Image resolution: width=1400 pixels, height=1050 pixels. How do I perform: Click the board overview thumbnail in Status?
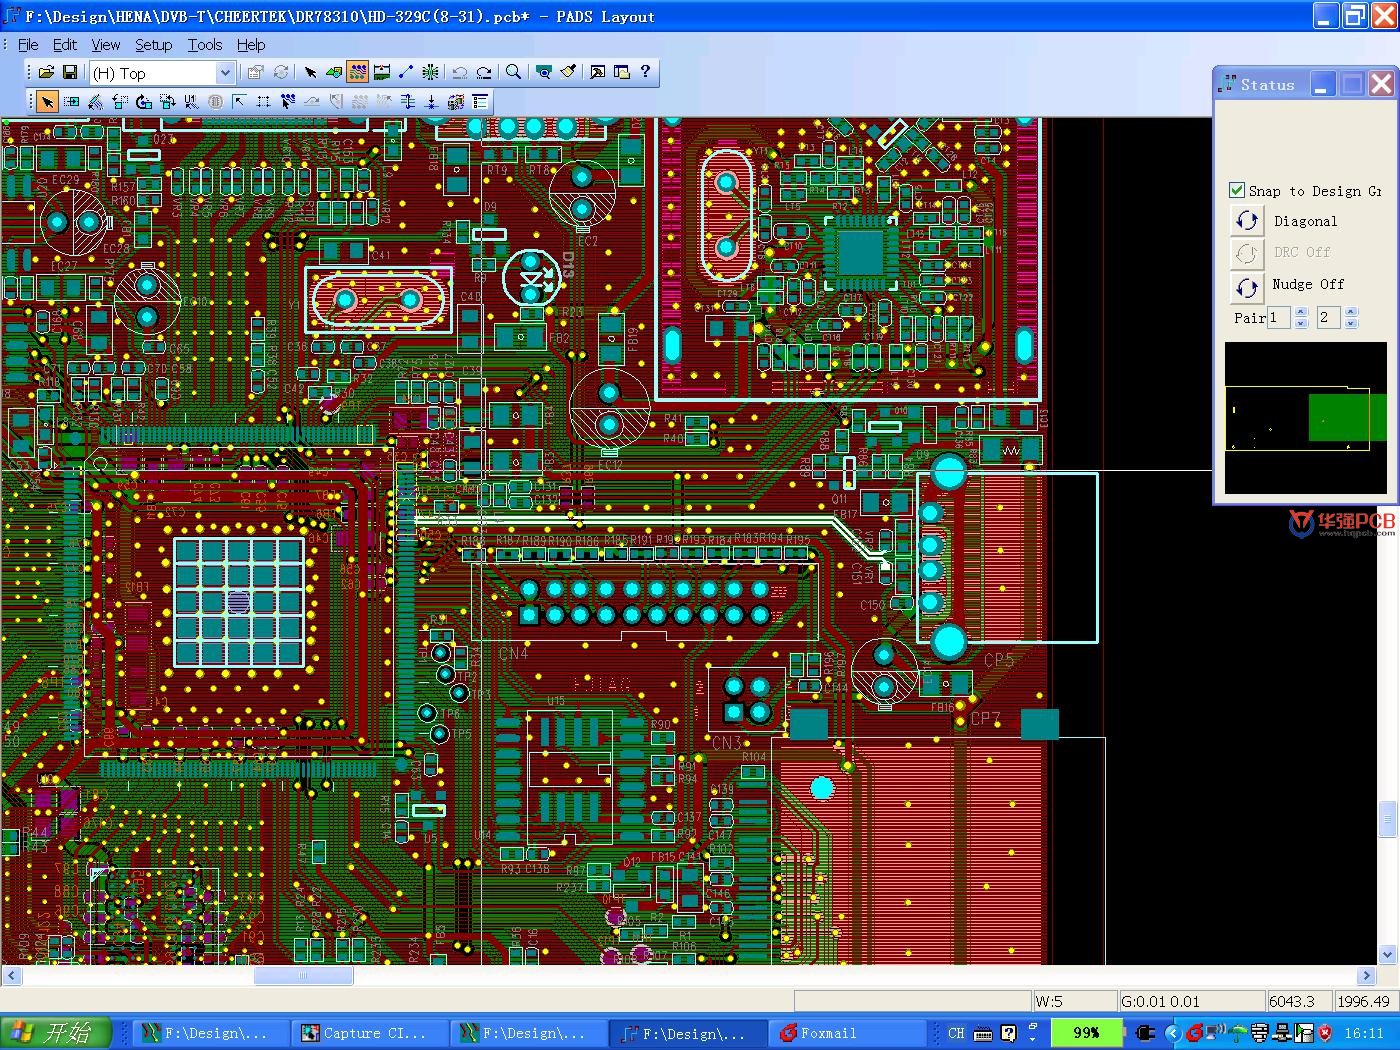1305,417
